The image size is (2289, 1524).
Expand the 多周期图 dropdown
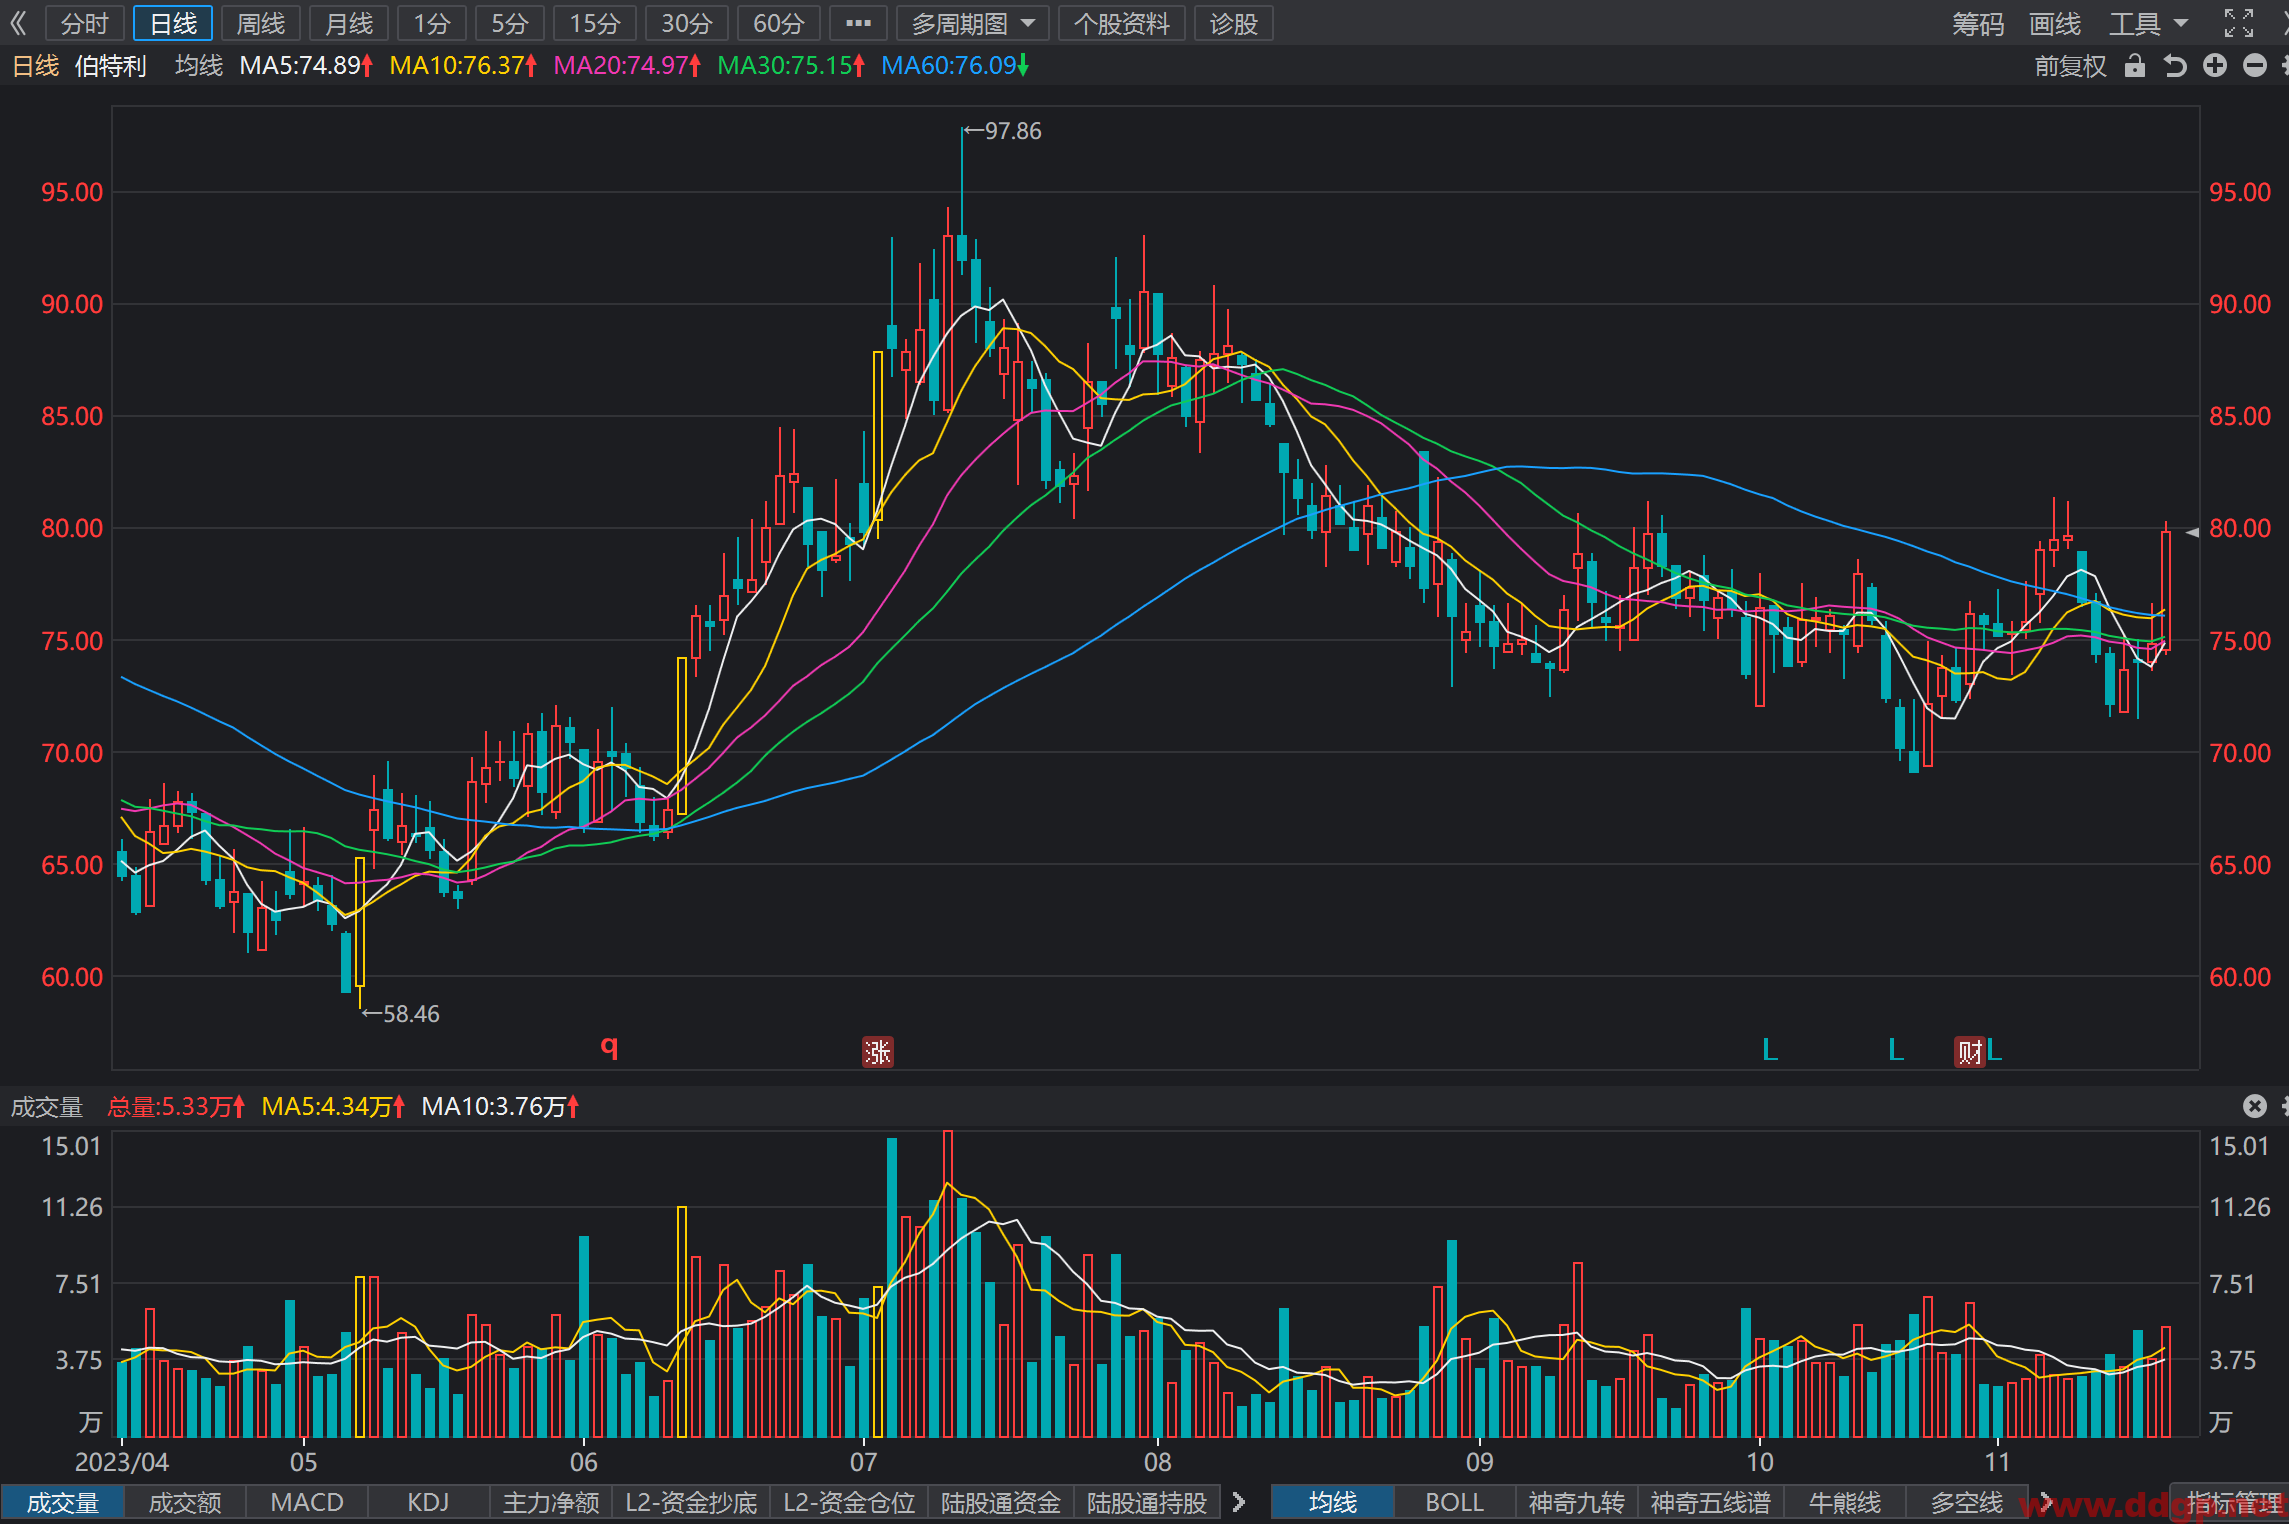972,23
